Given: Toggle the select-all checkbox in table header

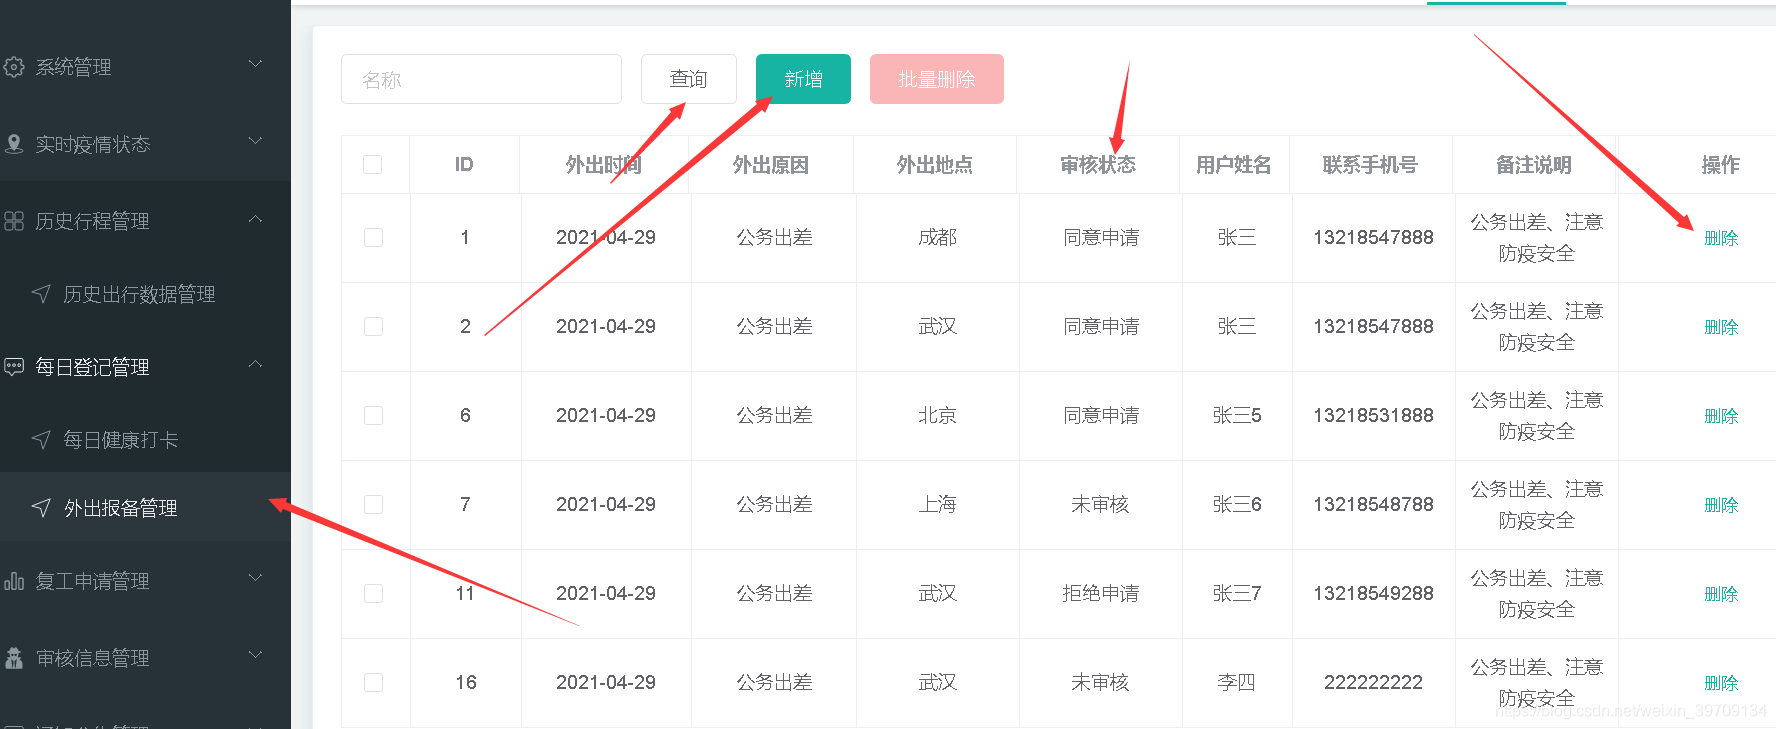Looking at the screenshot, I should tap(373, 165).
